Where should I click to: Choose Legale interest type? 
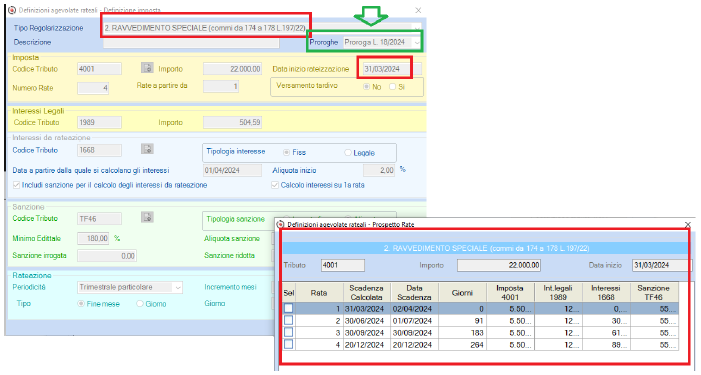tap(348, 153)
